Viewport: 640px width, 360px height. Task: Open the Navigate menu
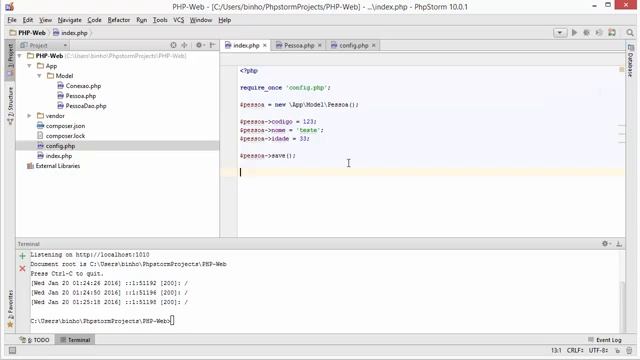click(69, 20)
